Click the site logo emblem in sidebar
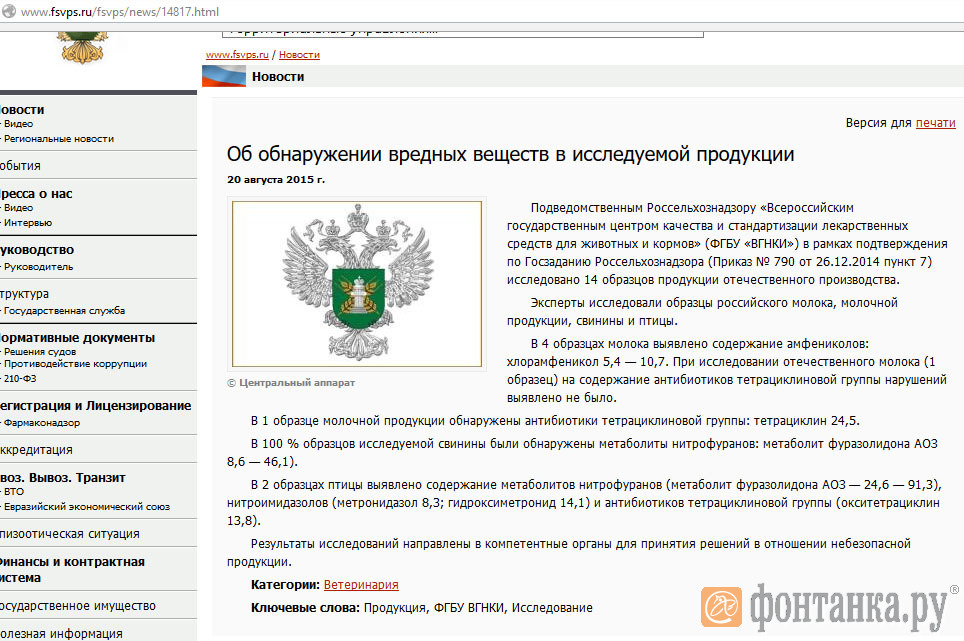This screenshot has height=641, width=964. tap(82, 48)
